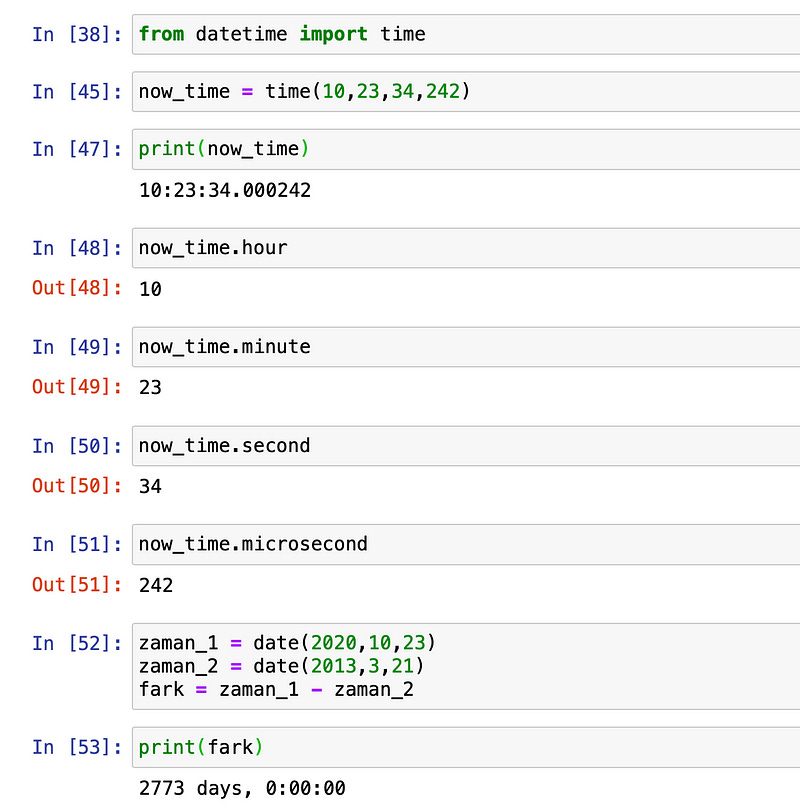This screenshot has width=800, height=810.
Task: Select the Out[51] prompt
Action: 77,585
